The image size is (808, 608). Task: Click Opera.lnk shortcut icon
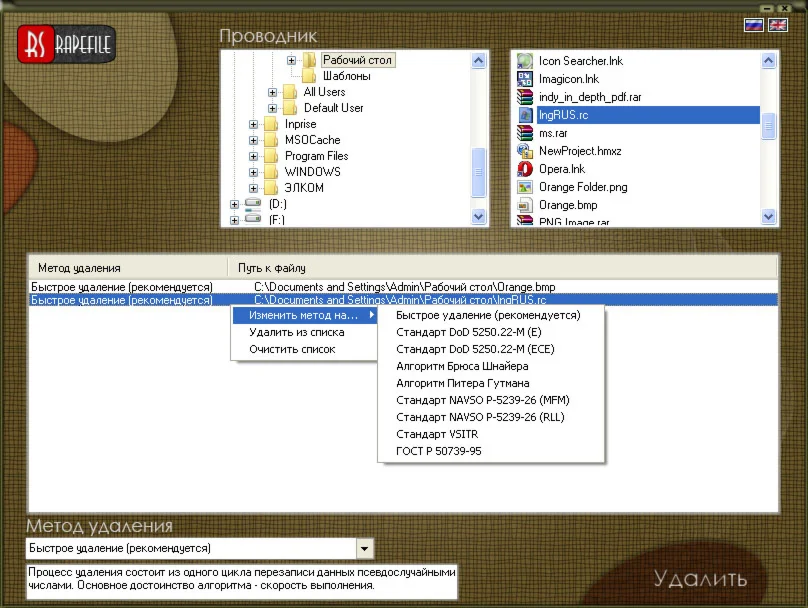tap(525, 169)
